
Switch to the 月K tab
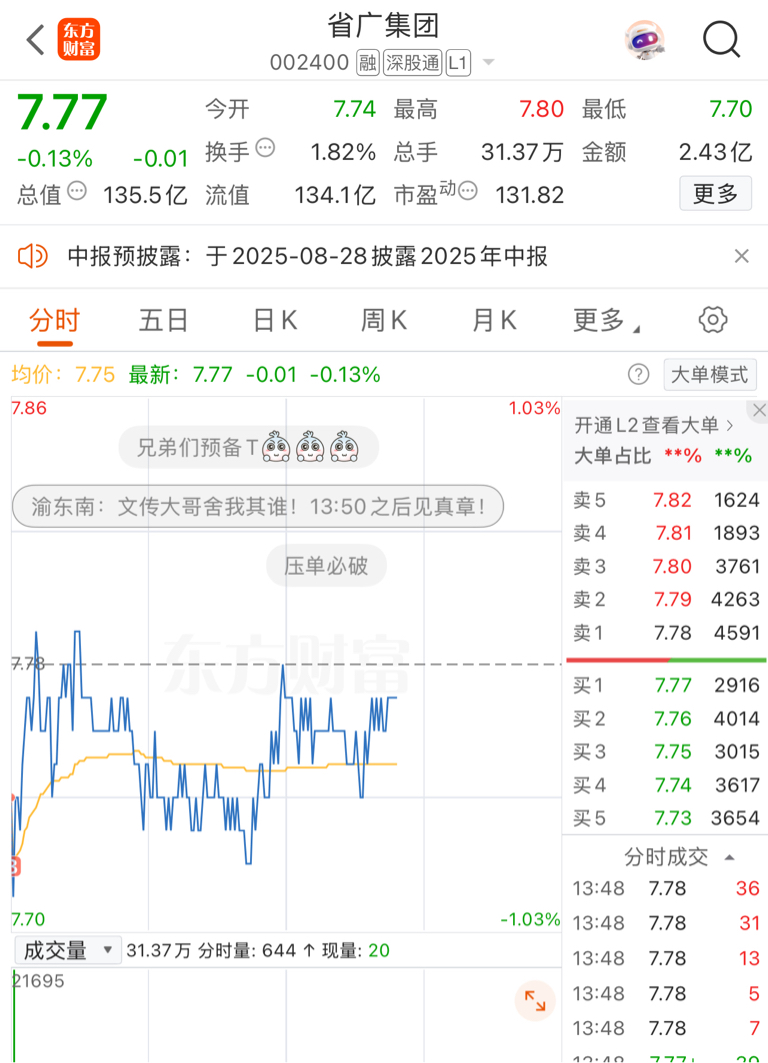point(494,321)
